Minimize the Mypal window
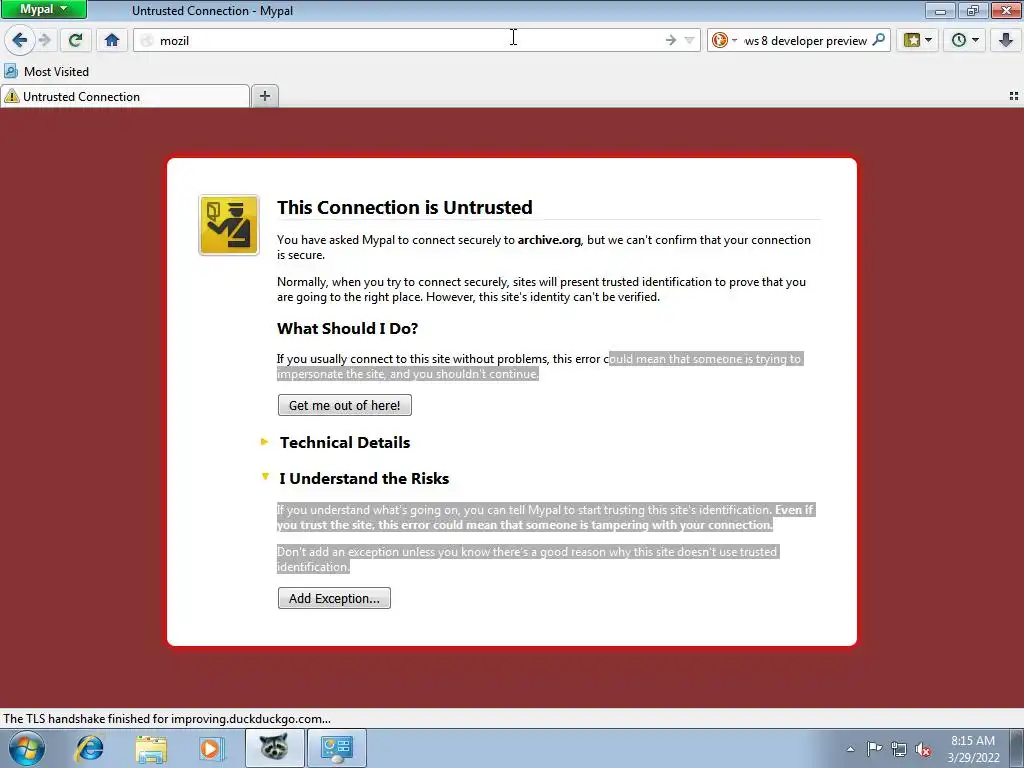The image size is (1024, 768). (x=940, y=10)
